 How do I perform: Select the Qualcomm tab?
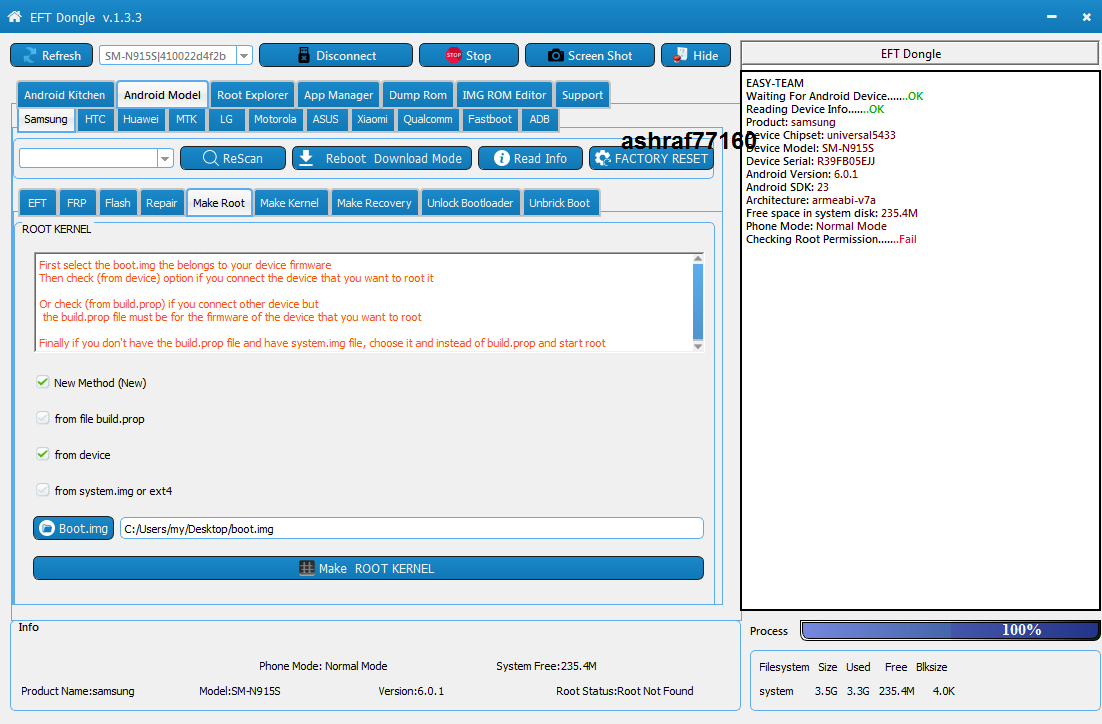[x=427, y=119]
